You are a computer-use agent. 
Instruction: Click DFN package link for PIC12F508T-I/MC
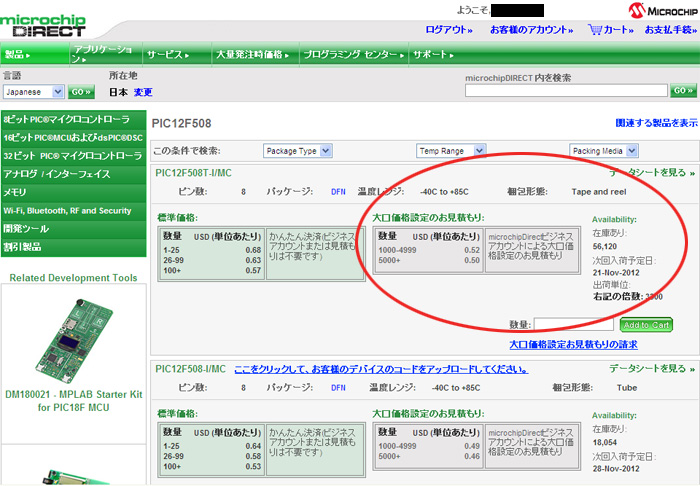click(x=338, y=192)
